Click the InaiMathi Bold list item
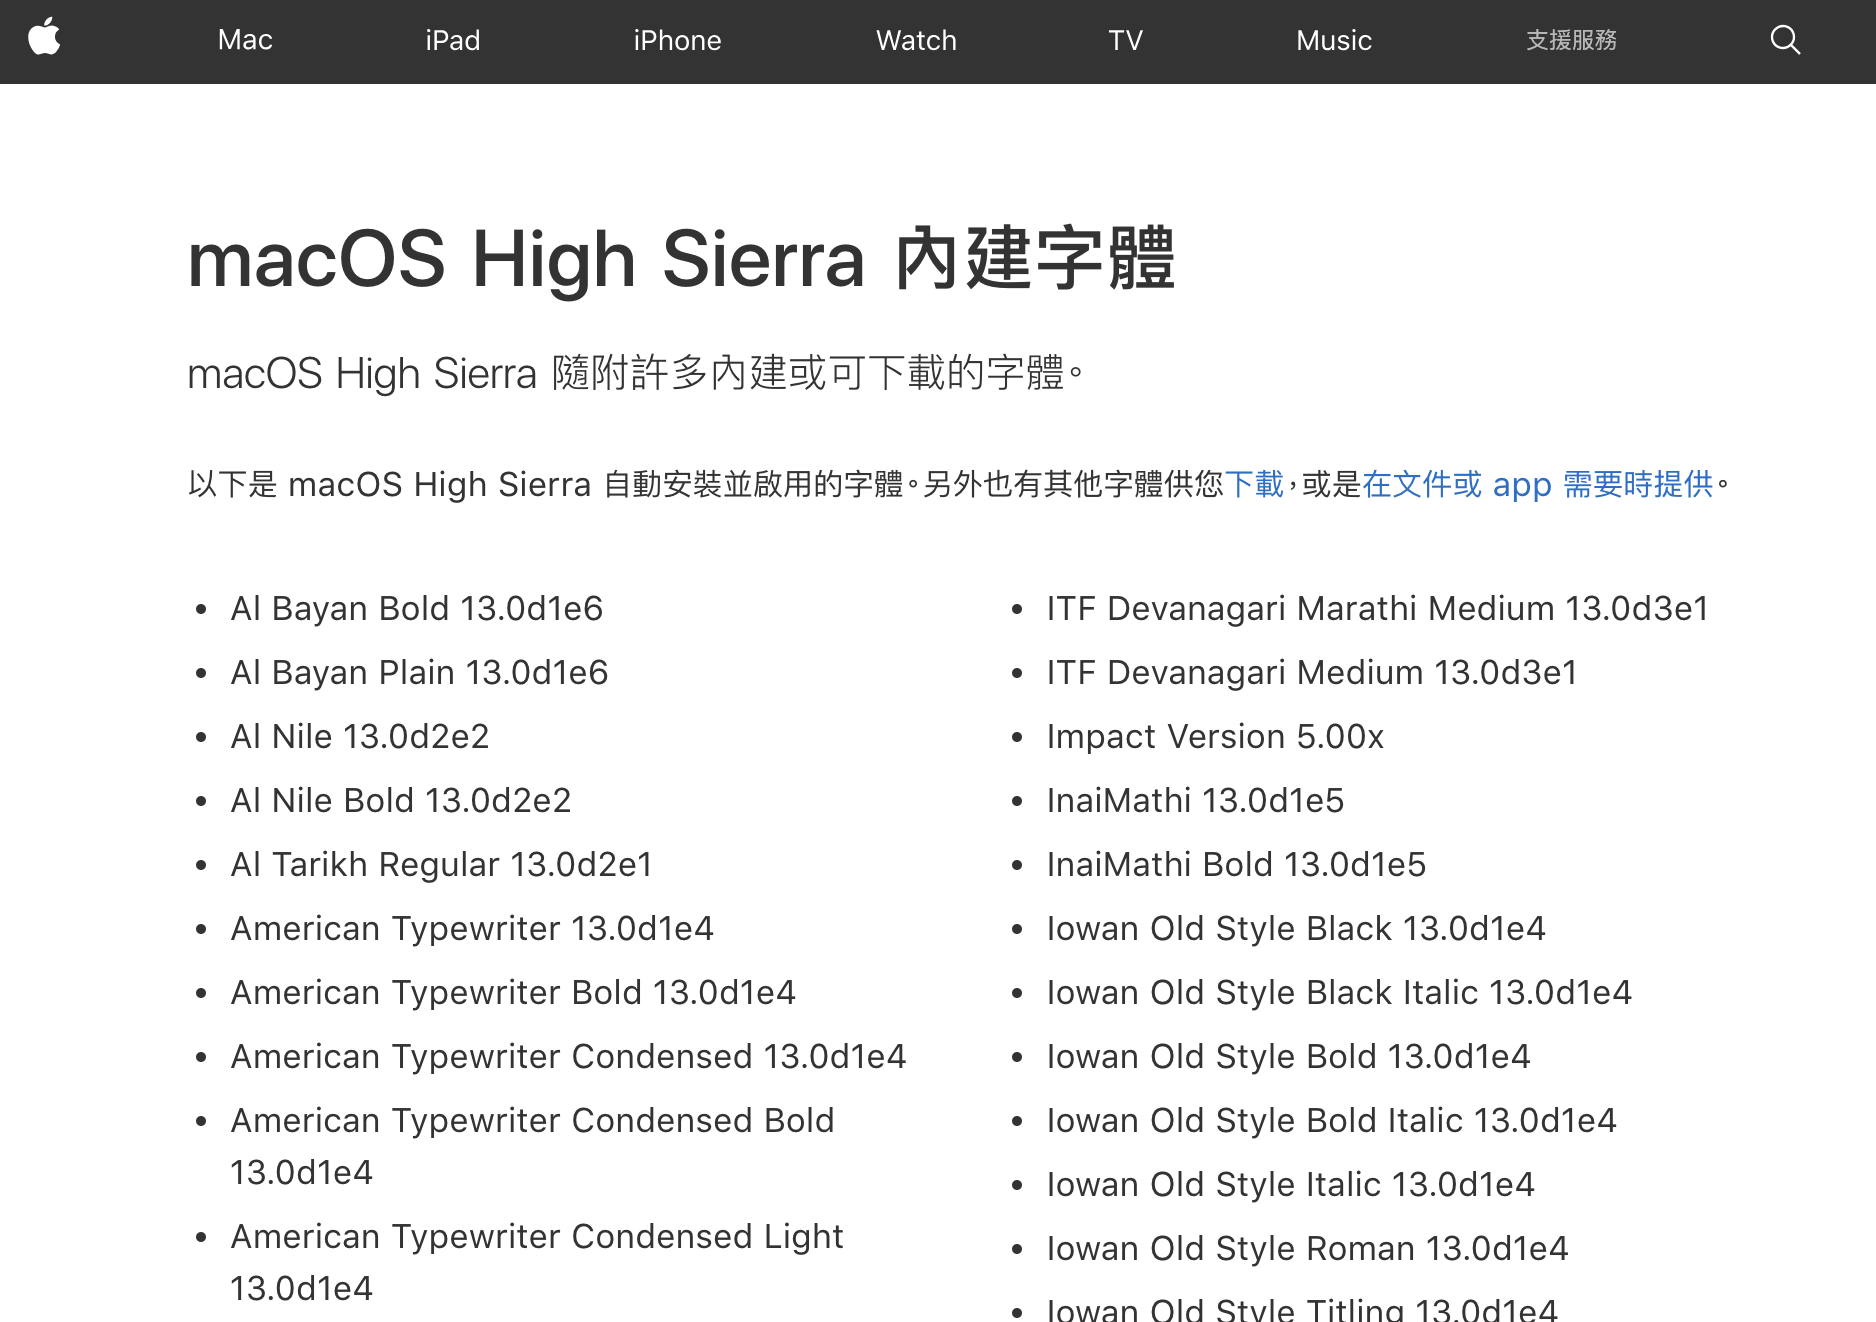This screenshot has width=1876, height=1322. [1236, 864]
